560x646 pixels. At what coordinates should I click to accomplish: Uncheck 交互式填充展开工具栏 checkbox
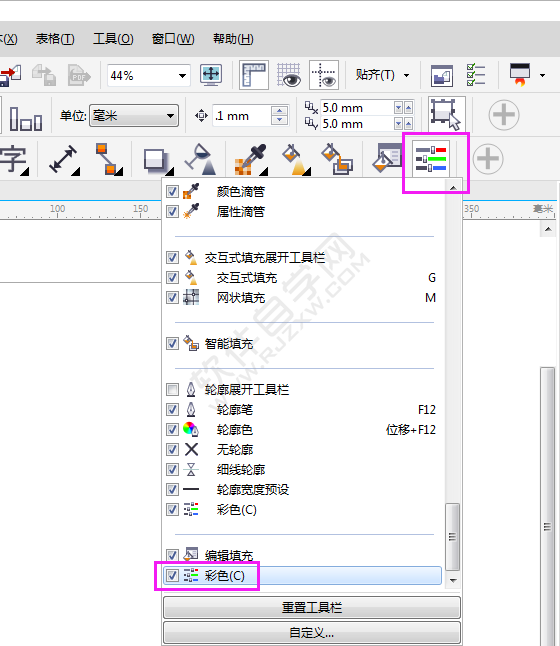(x=172, y=258)
